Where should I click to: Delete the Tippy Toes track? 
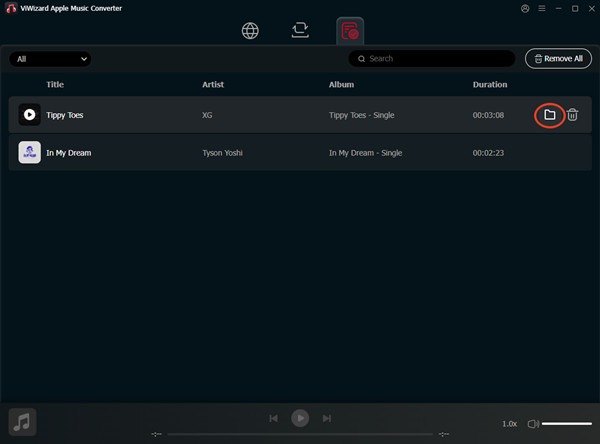tap(572, 114)
